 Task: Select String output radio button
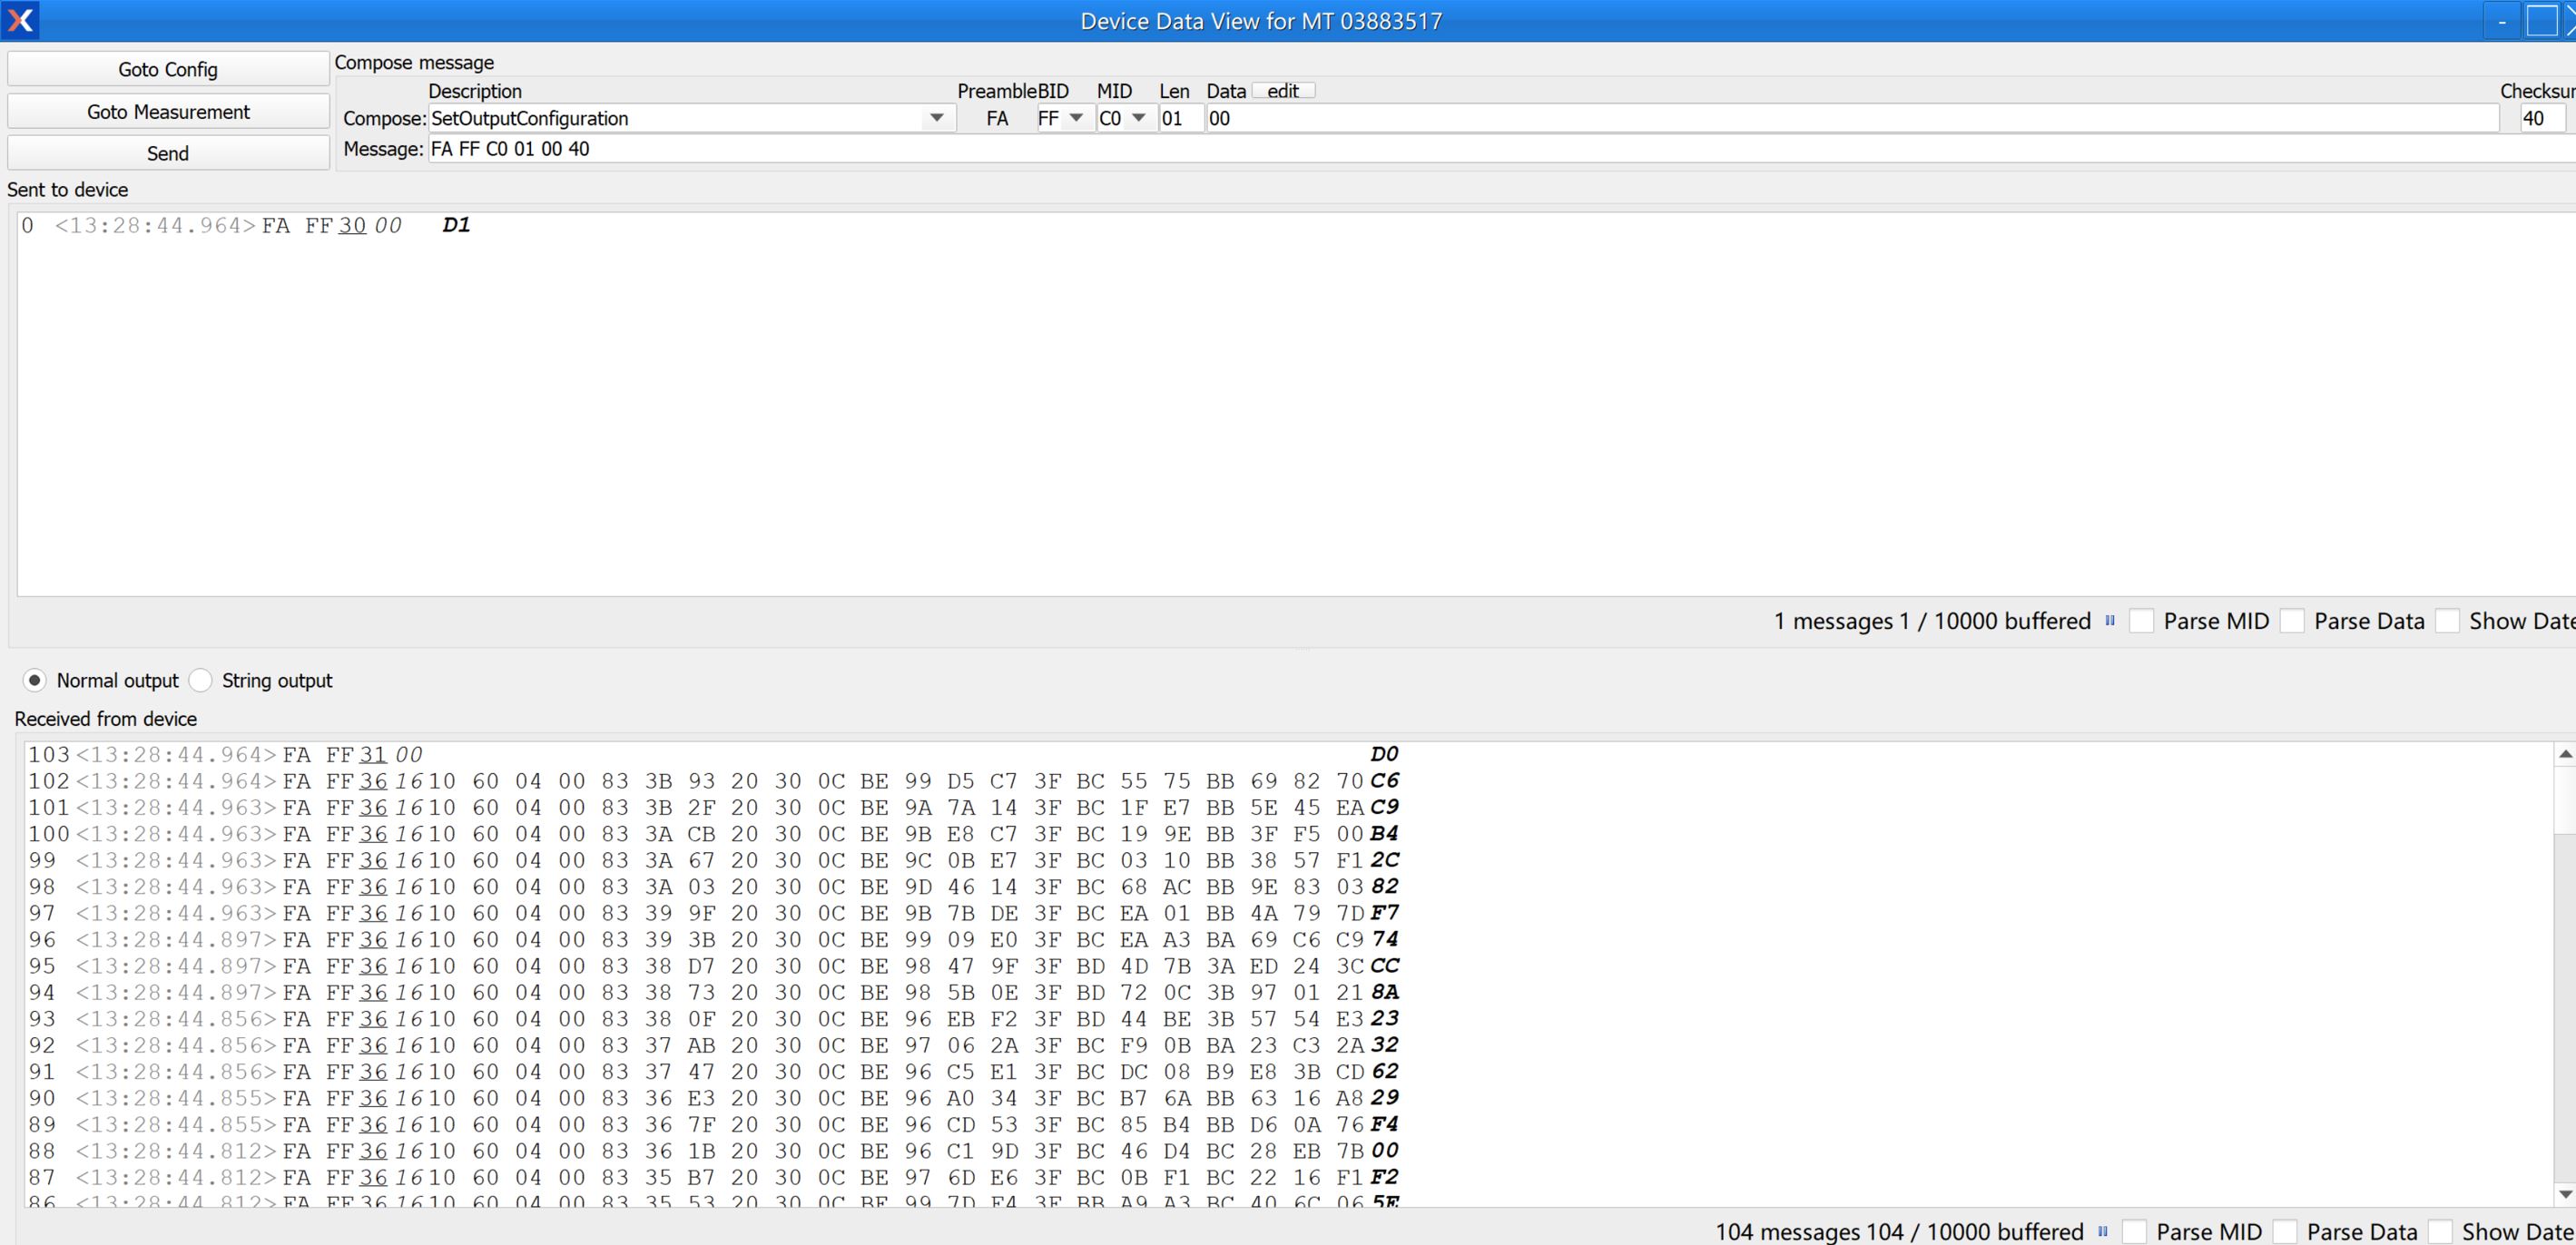[x=200, y=680]
